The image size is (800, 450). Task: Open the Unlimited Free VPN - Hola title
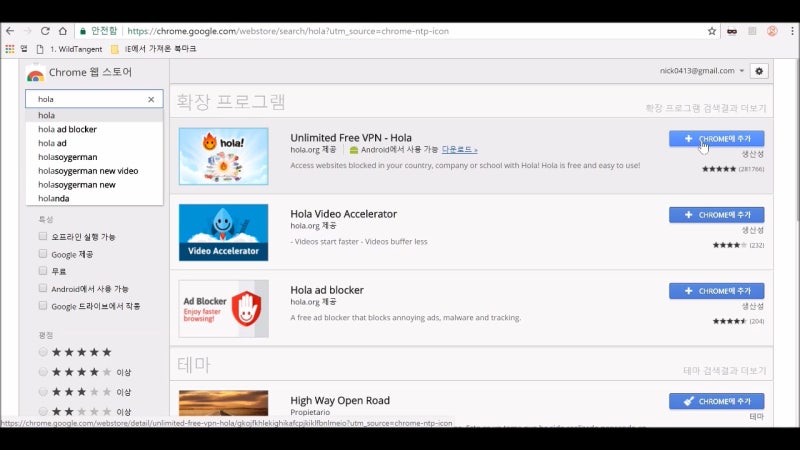coord(351,138)
